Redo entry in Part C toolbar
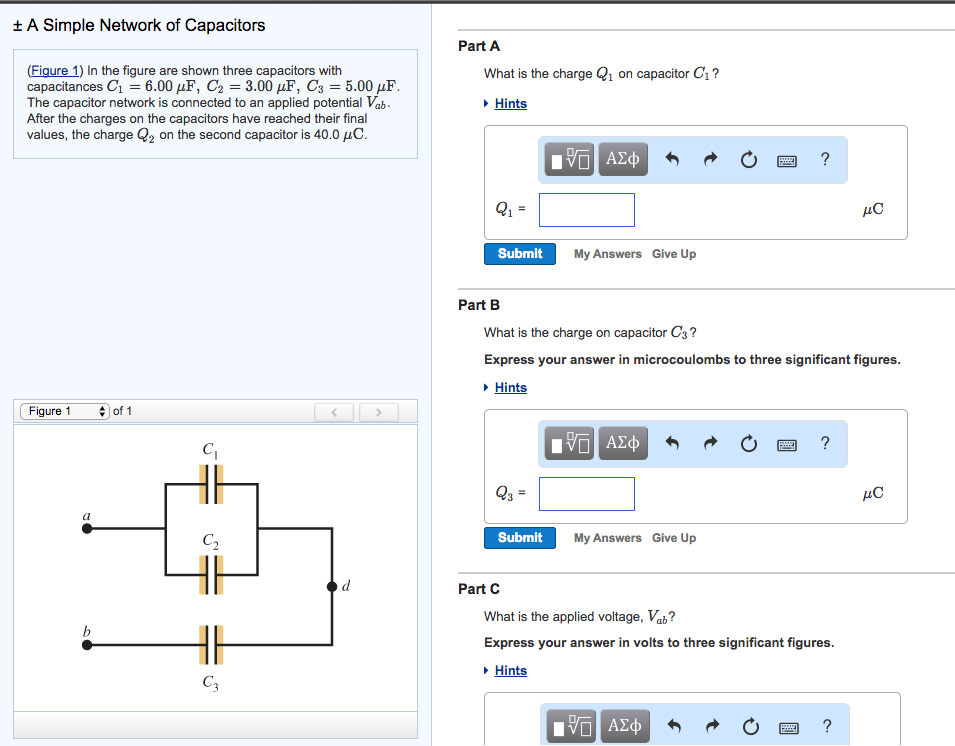This screenshot has height=746, width=955. click(712, 726)
